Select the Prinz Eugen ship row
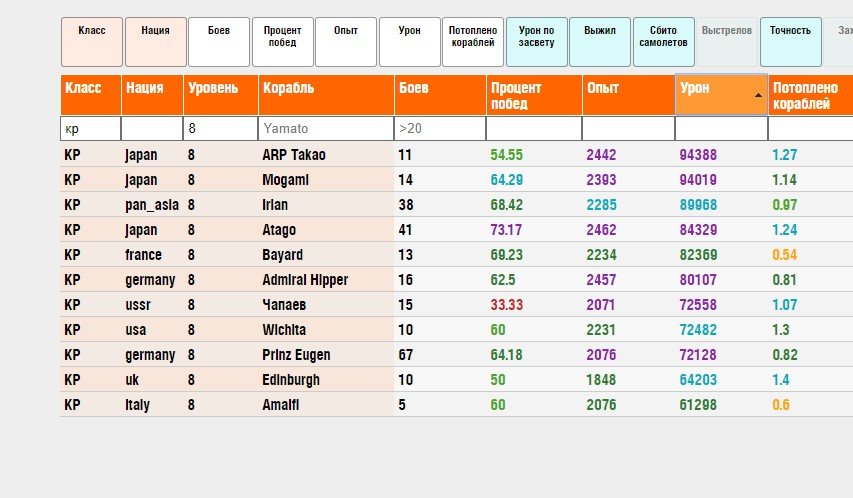Image resolution: width=853 pixels, height=498 pixels. coord(456,355)
